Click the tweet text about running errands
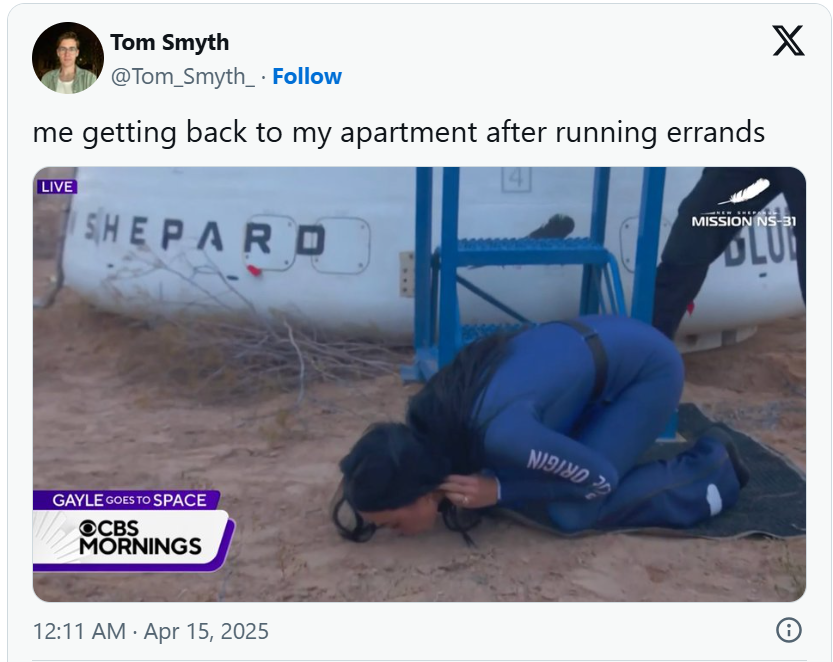This screenshot has height=662, width=833. (398, 132)
